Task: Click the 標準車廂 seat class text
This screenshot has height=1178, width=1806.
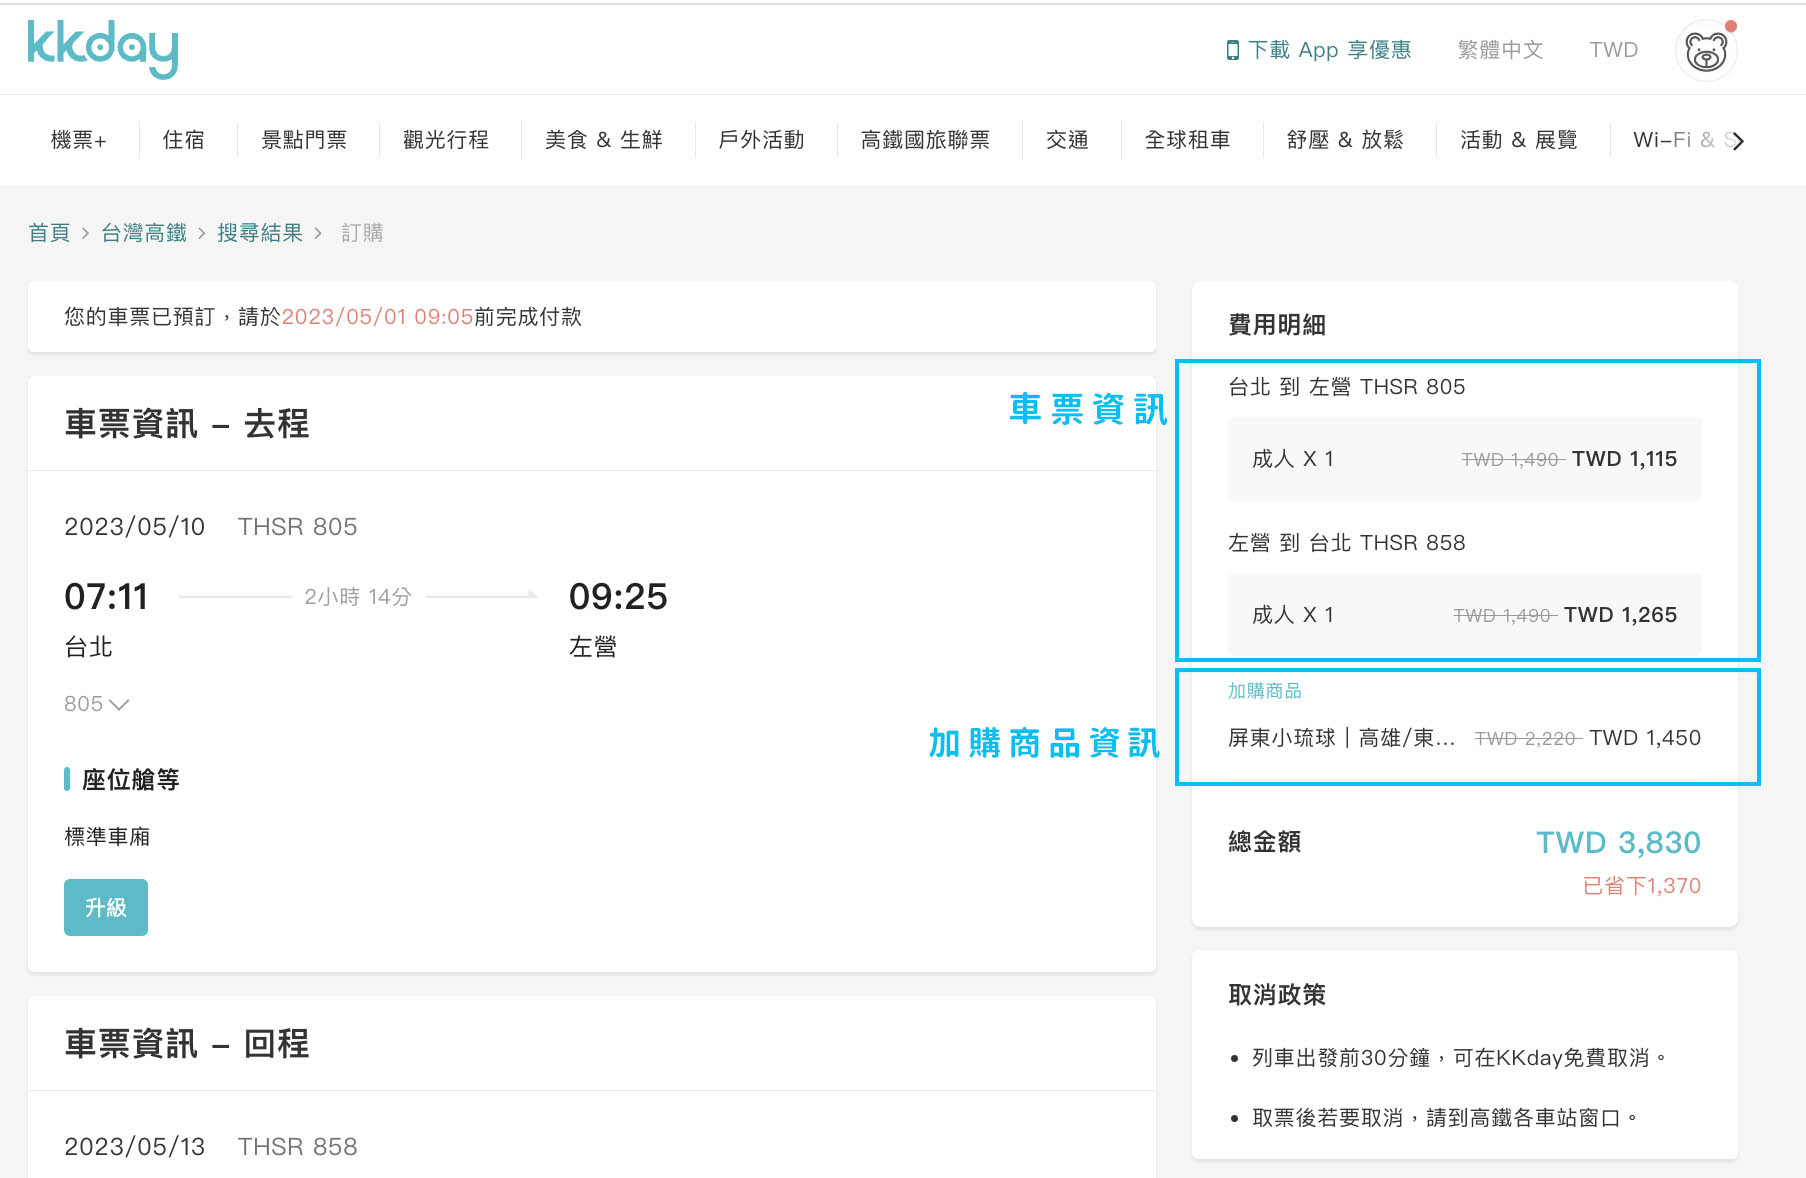Action: click(x=107, y=837)
